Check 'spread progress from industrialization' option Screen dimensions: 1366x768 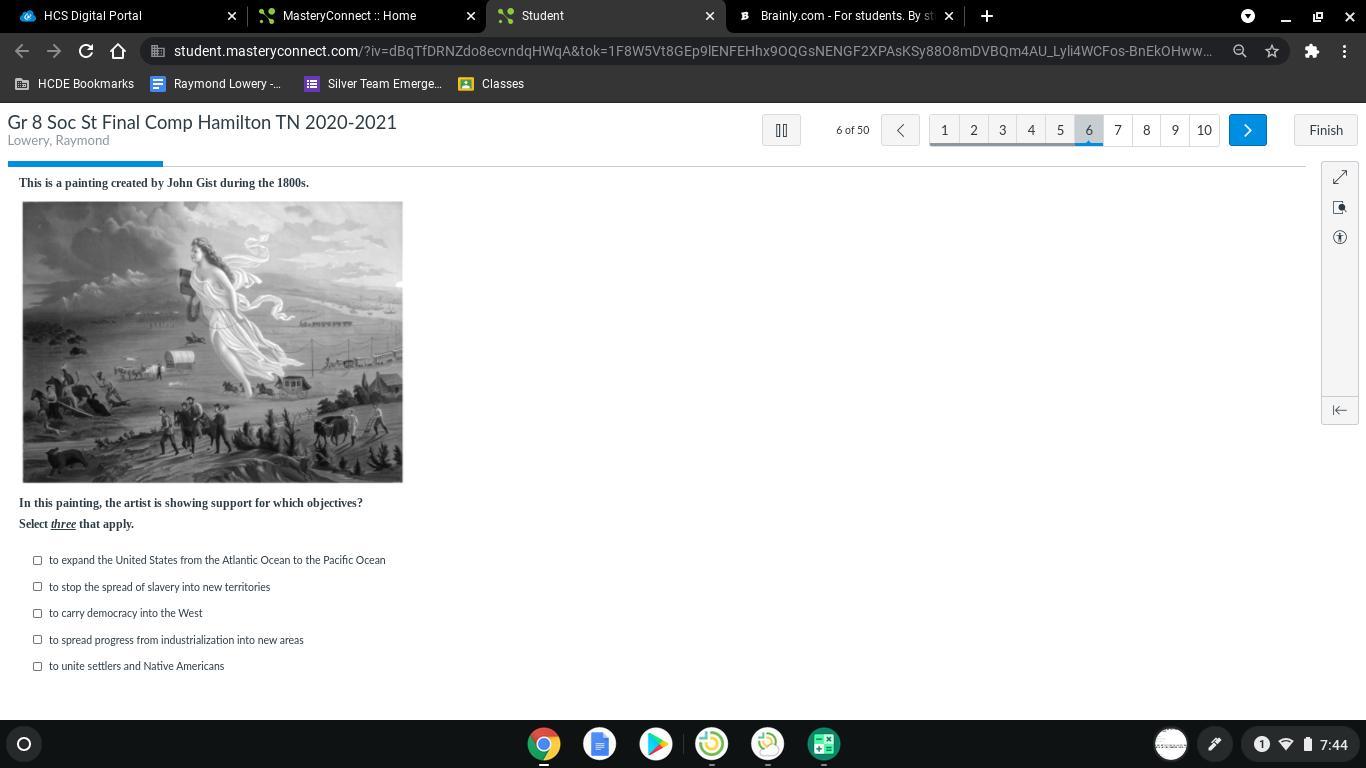pos(38,640)
